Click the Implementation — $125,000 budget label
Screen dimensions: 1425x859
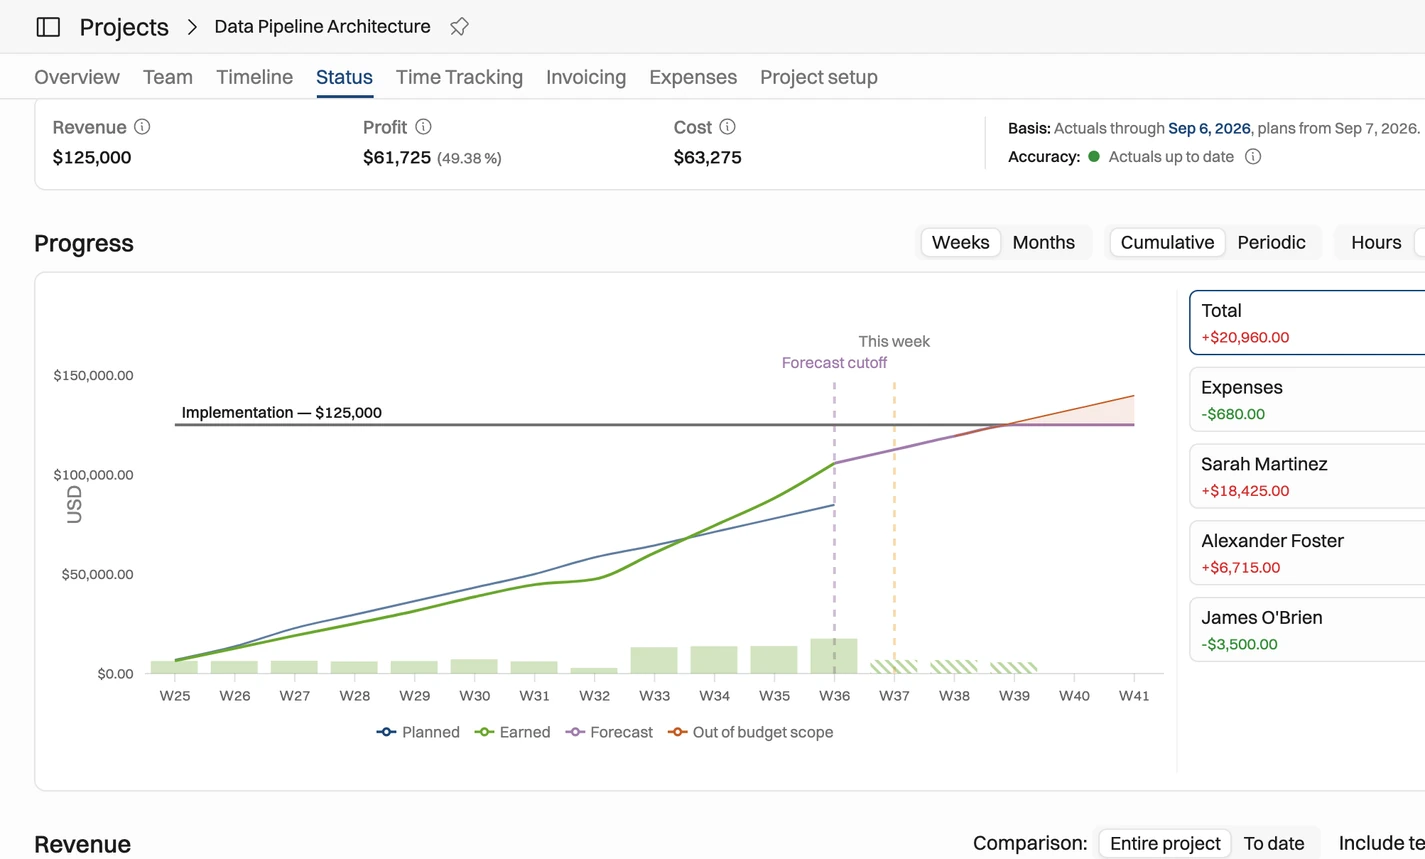click(x=281, y=412)
